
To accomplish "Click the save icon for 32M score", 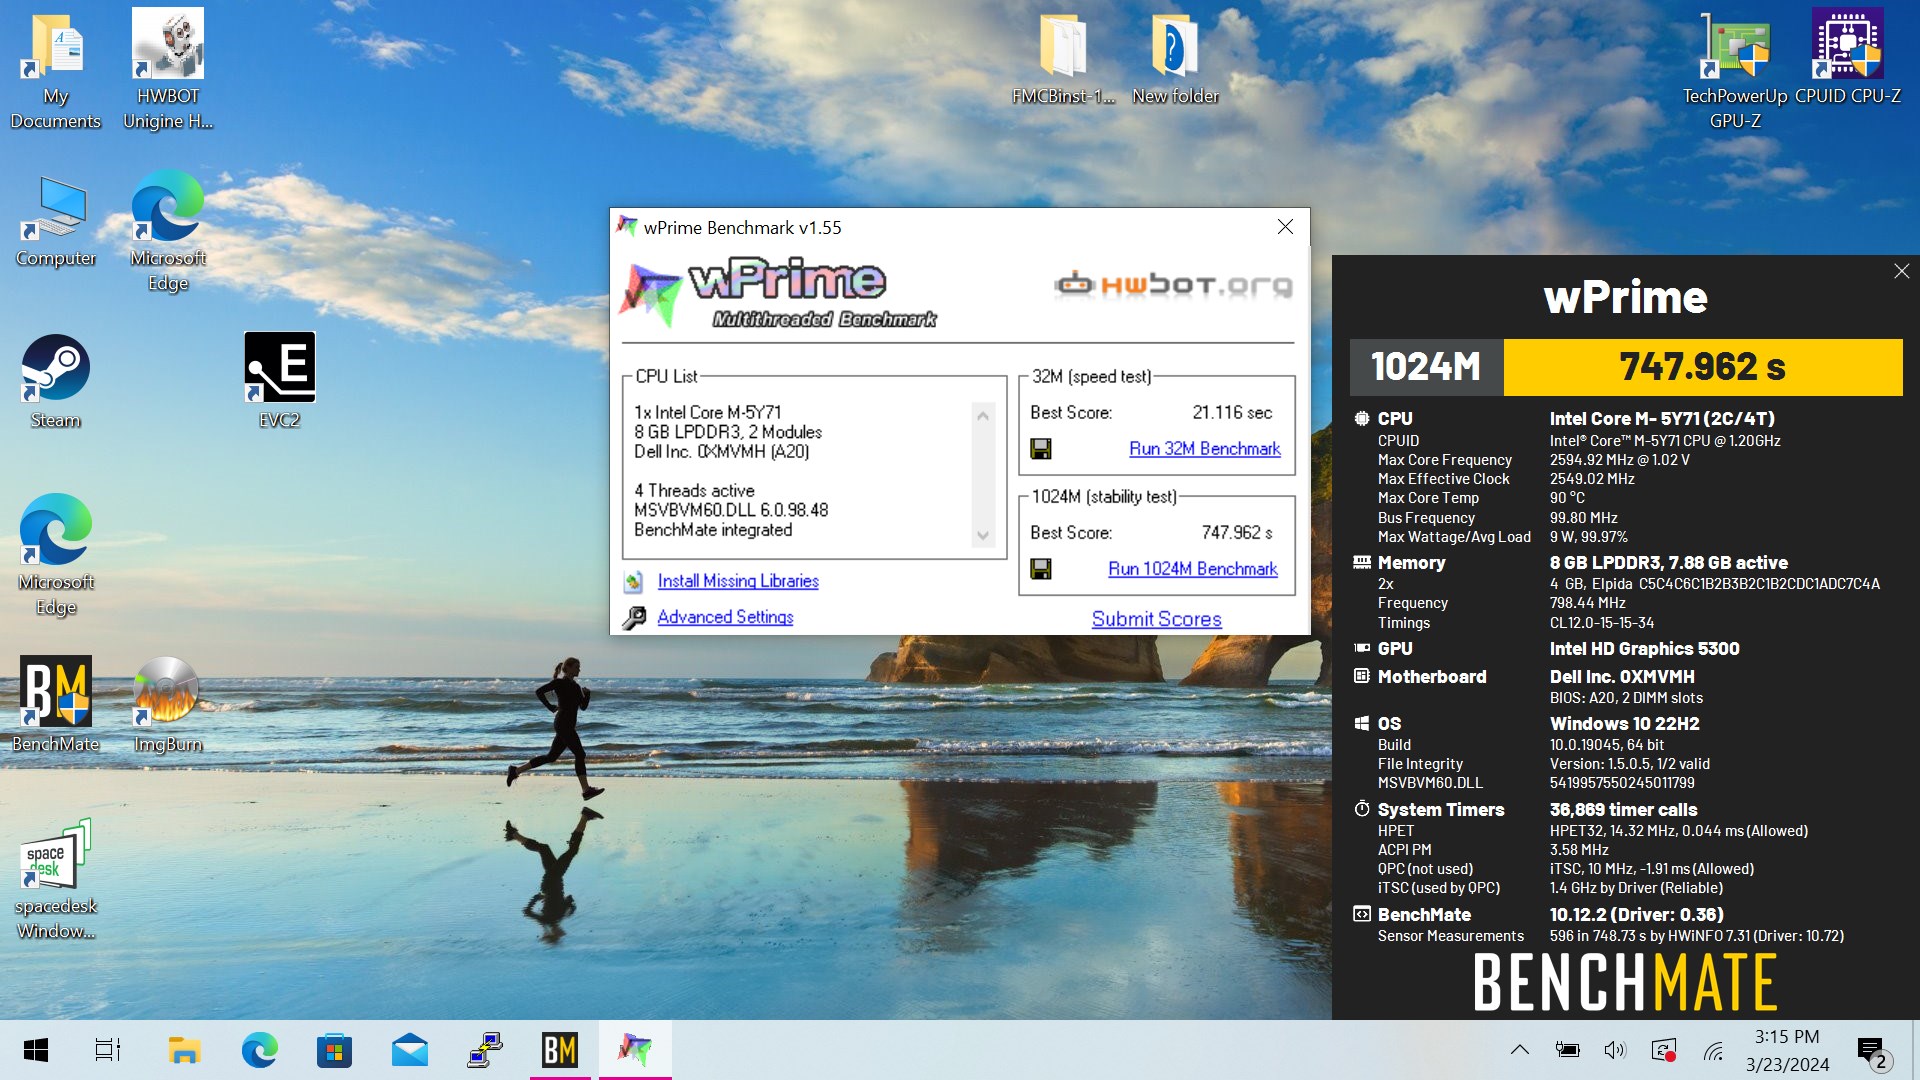I will tap(1041, 449).
